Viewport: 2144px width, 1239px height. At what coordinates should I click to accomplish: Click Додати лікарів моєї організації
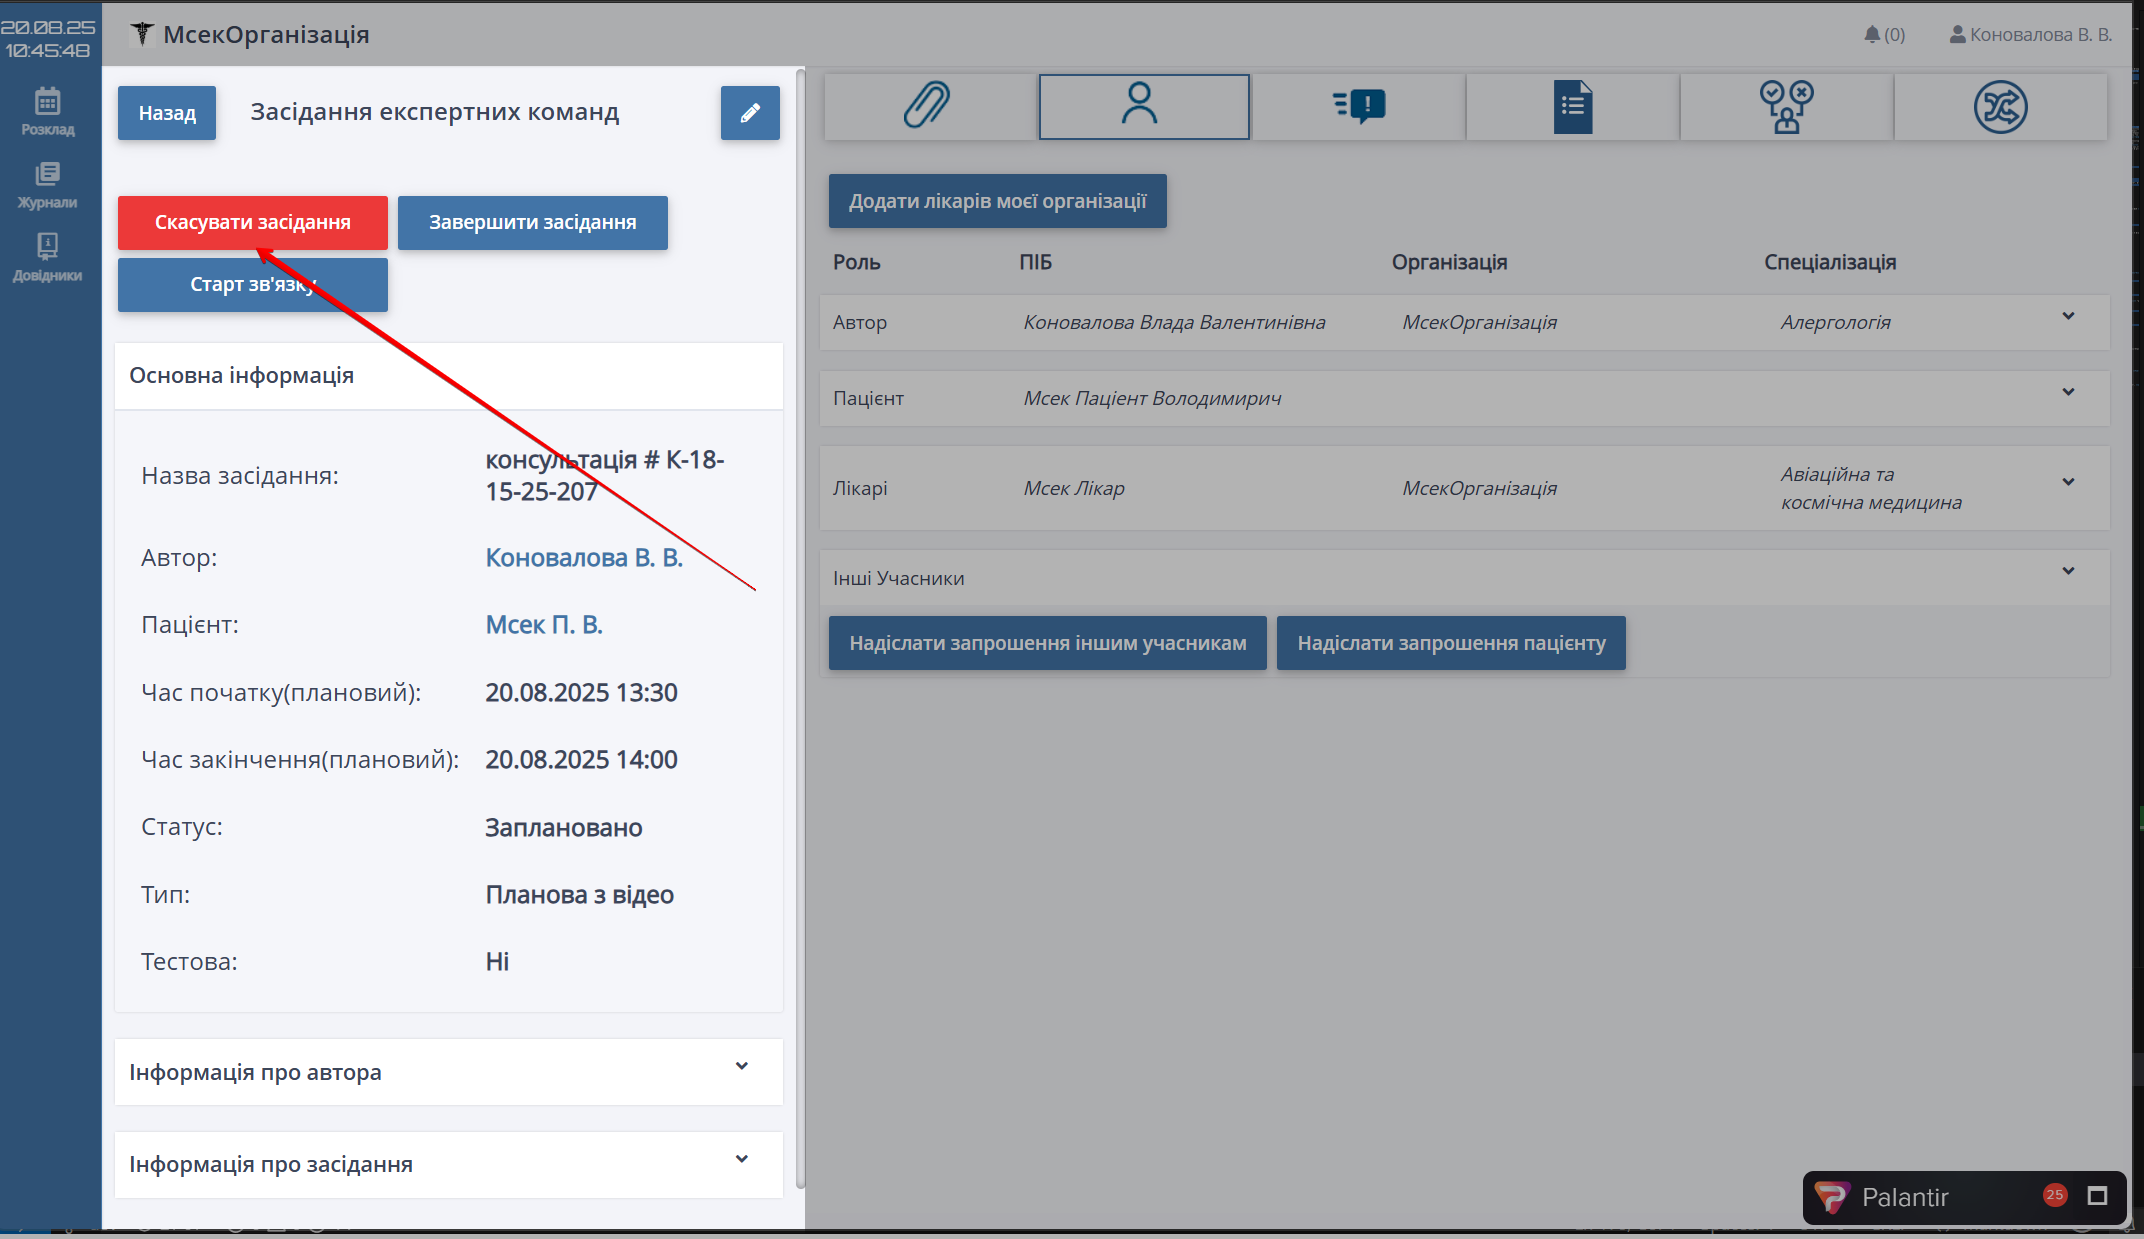(x=997, y=201)
